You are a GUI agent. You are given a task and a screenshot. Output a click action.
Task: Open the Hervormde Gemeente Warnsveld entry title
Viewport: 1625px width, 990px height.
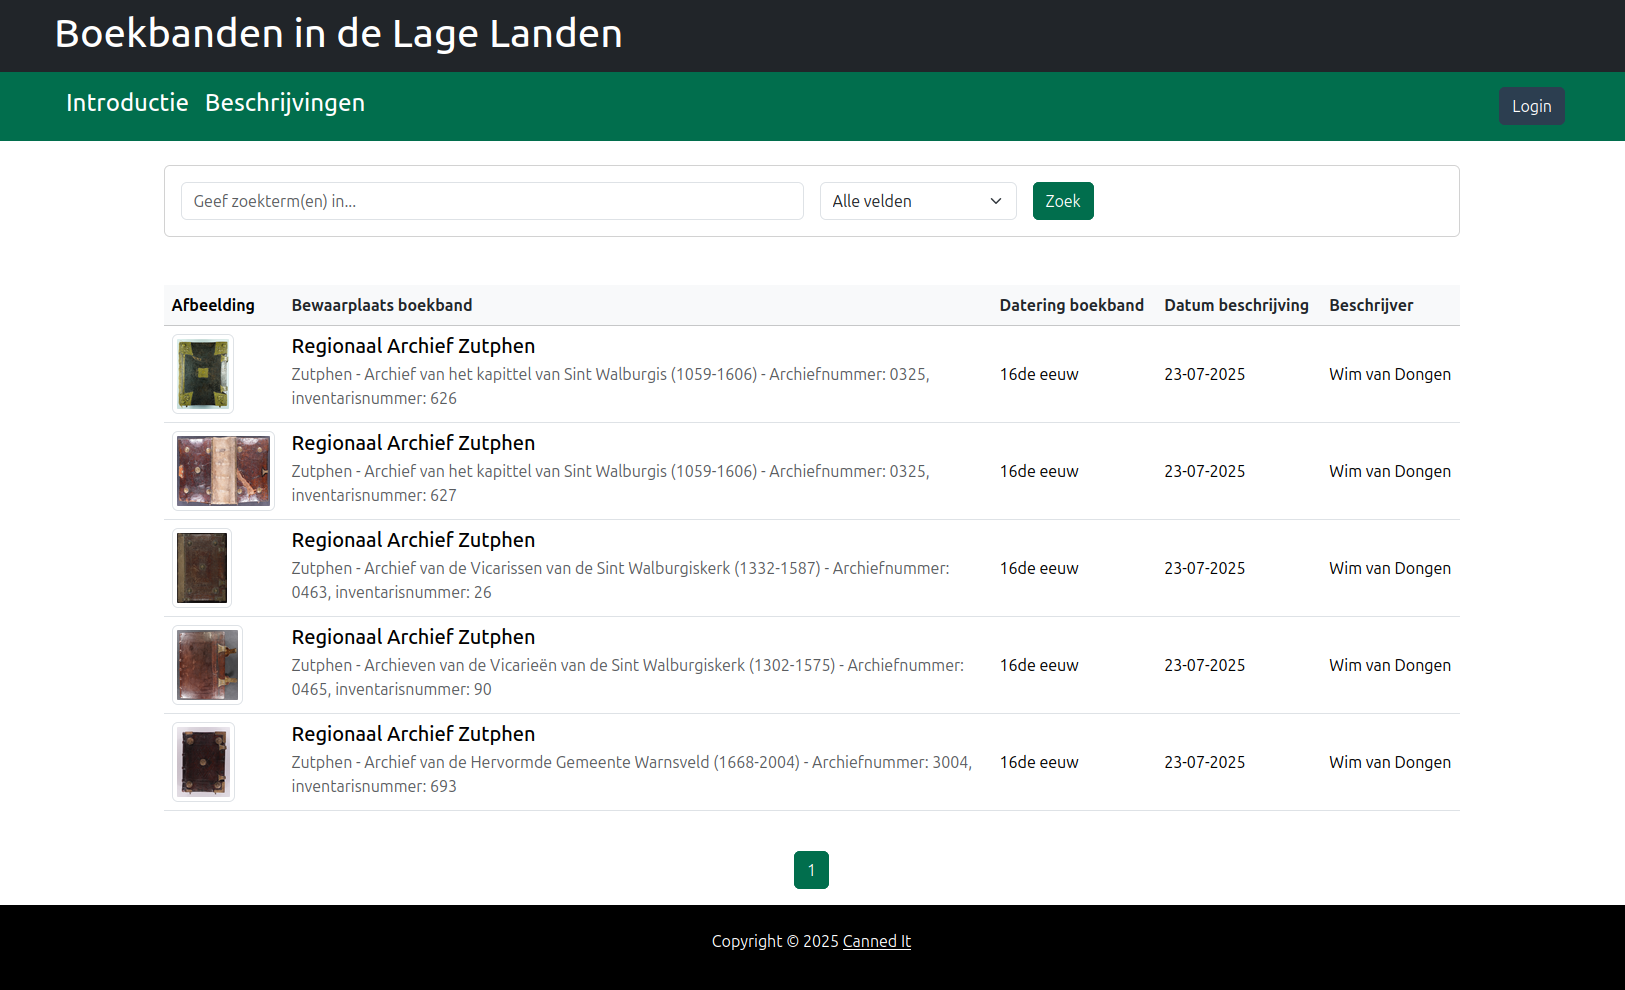tap(413, 734)
